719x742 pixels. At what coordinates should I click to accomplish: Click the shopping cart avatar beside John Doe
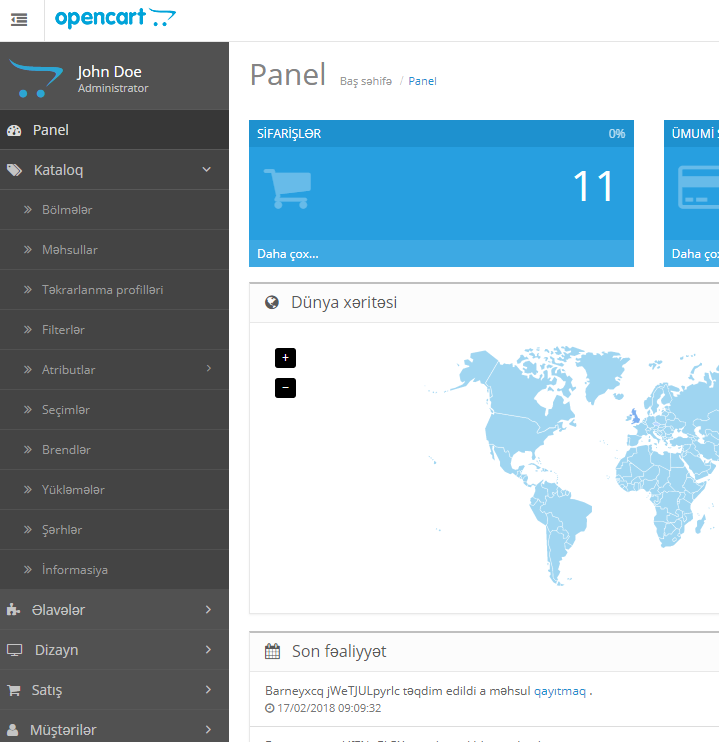[36, 79]
